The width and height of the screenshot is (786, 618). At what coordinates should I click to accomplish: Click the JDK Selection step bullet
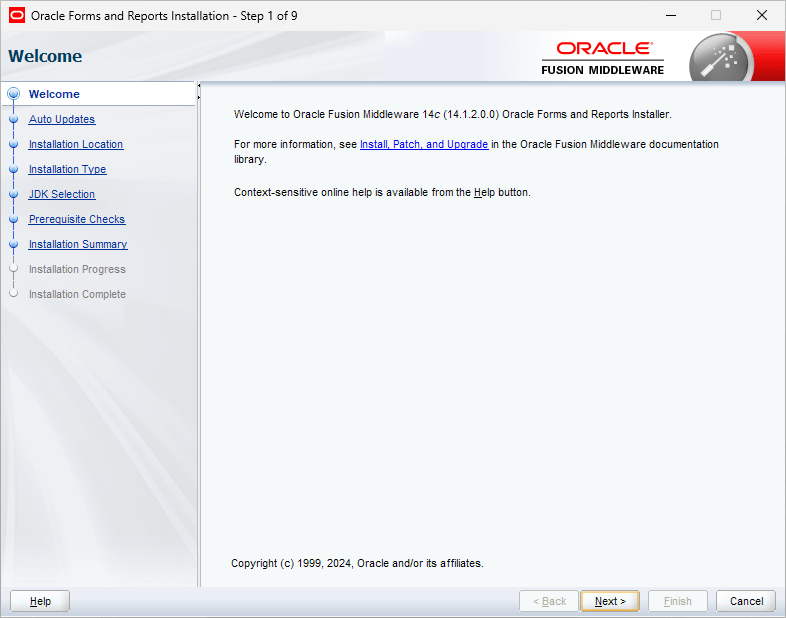pyautogui.click(x=14, y=194)
